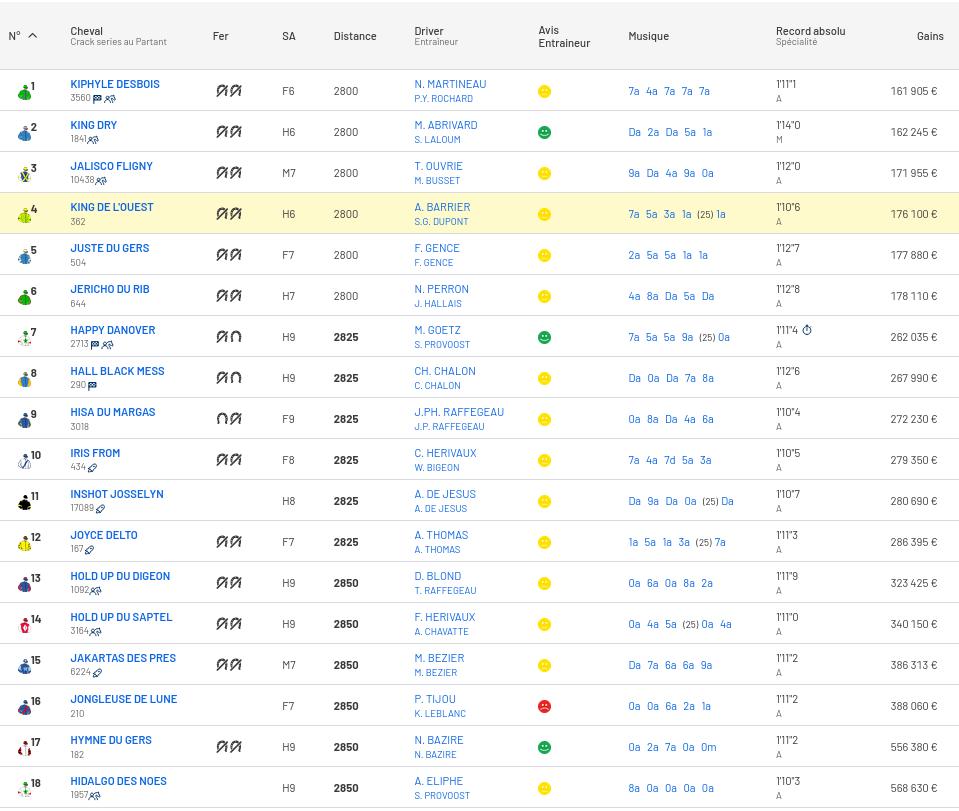This screenshot has width=959, height=811.
Task: Sort by Record absolu column header
Action: point(810,31)
